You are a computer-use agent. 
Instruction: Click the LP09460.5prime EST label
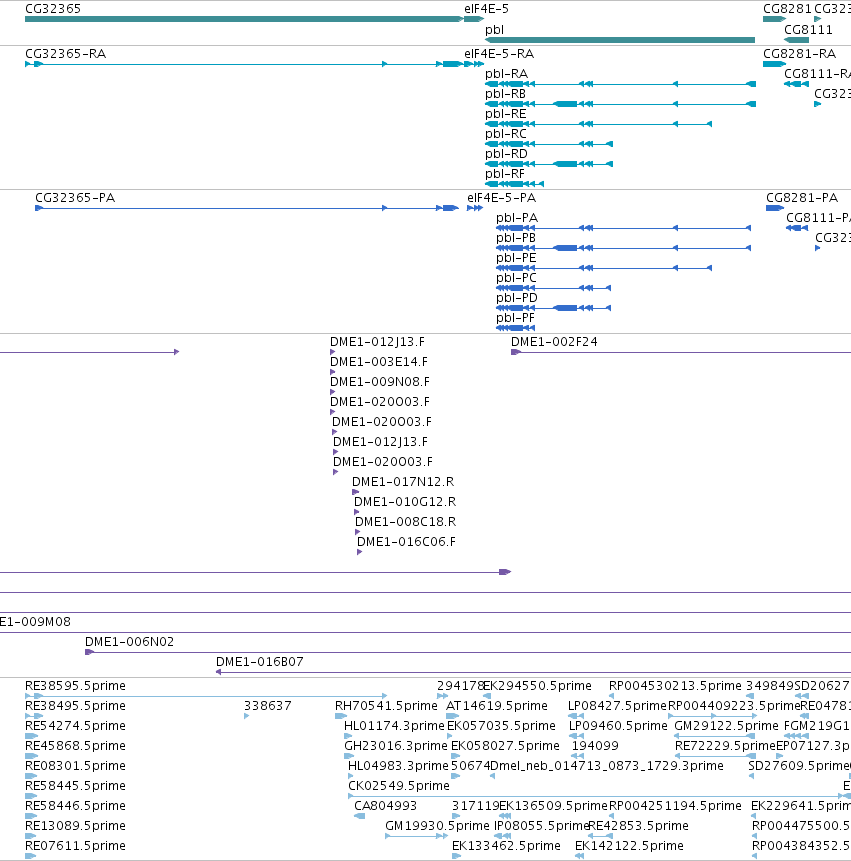pyautogui.click(x=618, y=726)
